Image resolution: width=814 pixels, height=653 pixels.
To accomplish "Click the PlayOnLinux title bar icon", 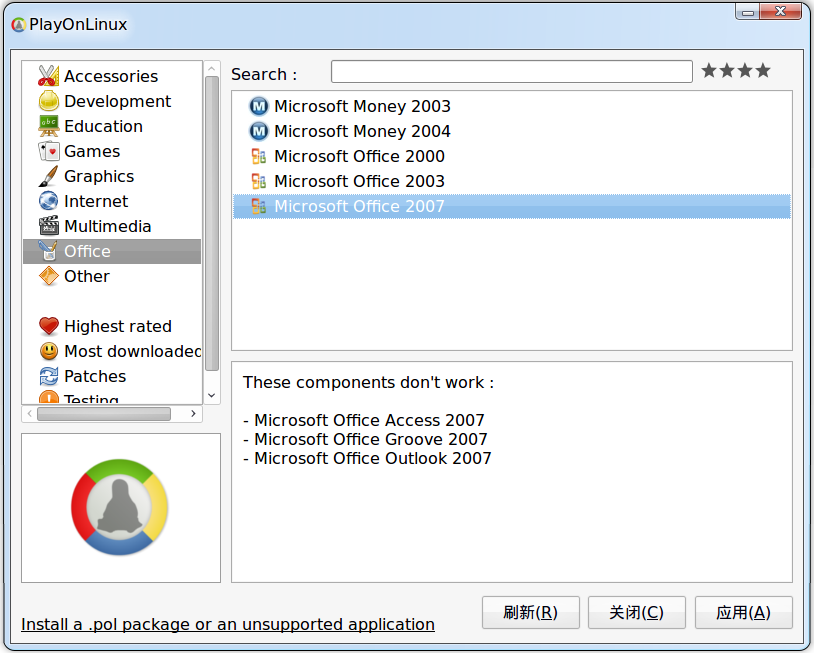I will coord(18,24).
